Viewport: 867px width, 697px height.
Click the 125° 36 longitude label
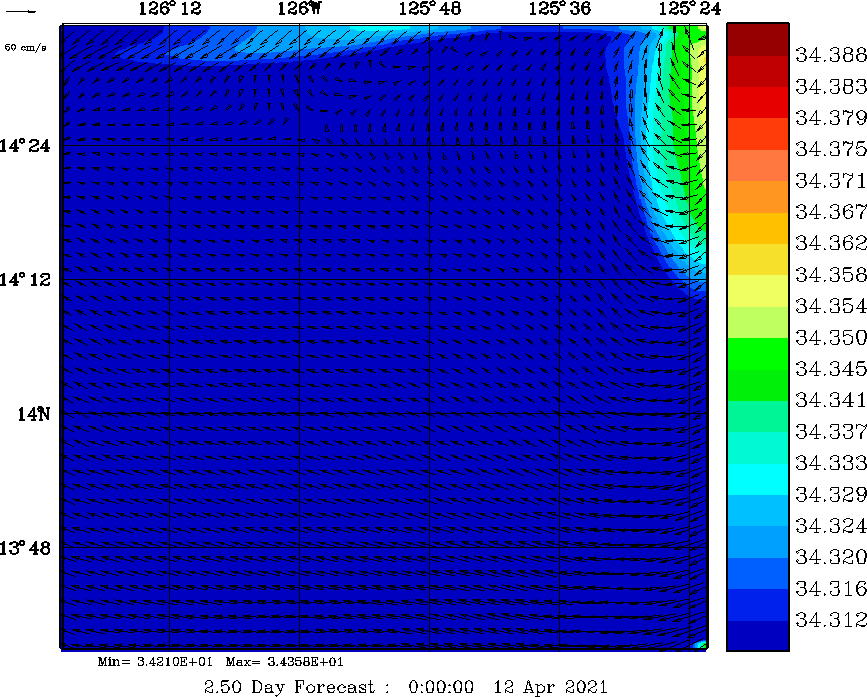(560, 8)
